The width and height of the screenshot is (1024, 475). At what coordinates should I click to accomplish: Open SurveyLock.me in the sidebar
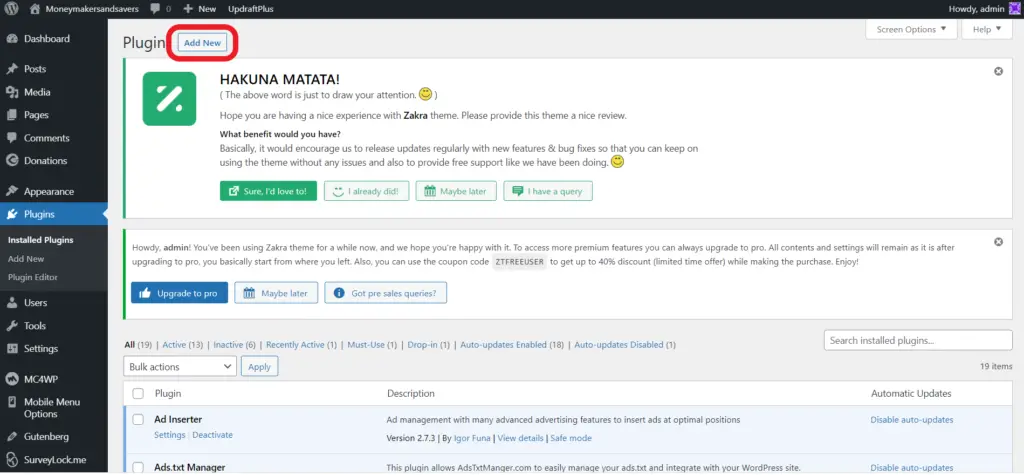[x=54, y=459]
